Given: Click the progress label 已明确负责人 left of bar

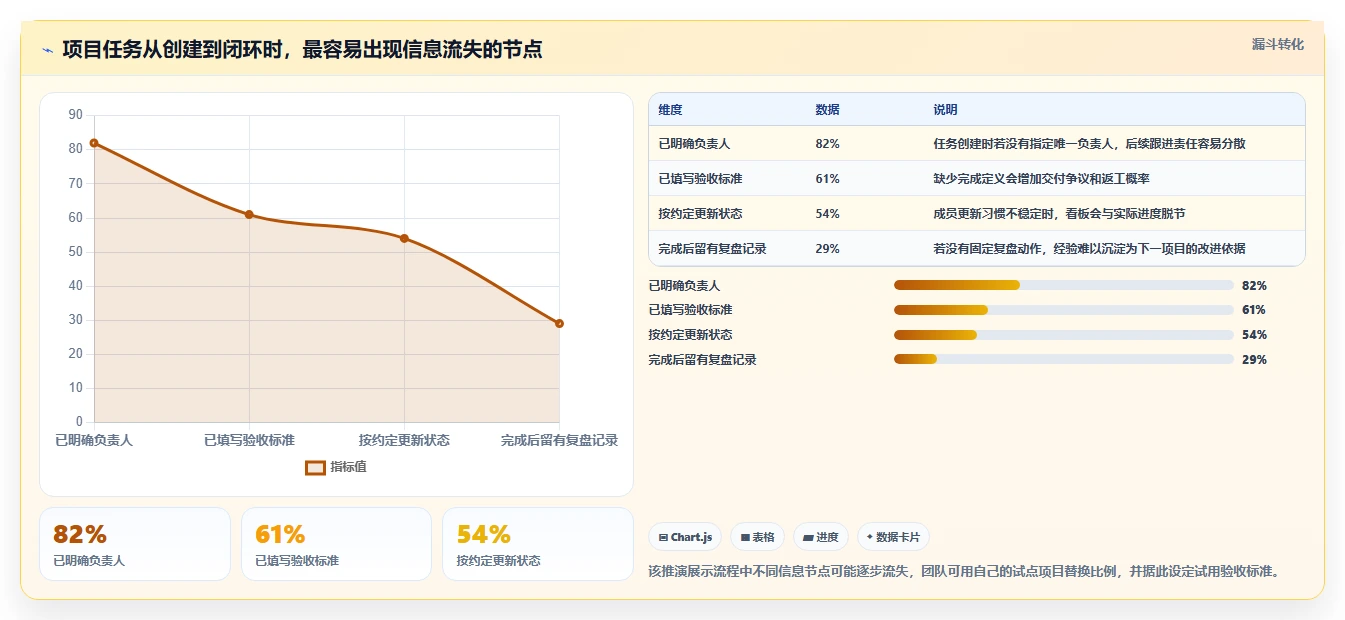Looking at the screenshot, I should click(684, 285).
